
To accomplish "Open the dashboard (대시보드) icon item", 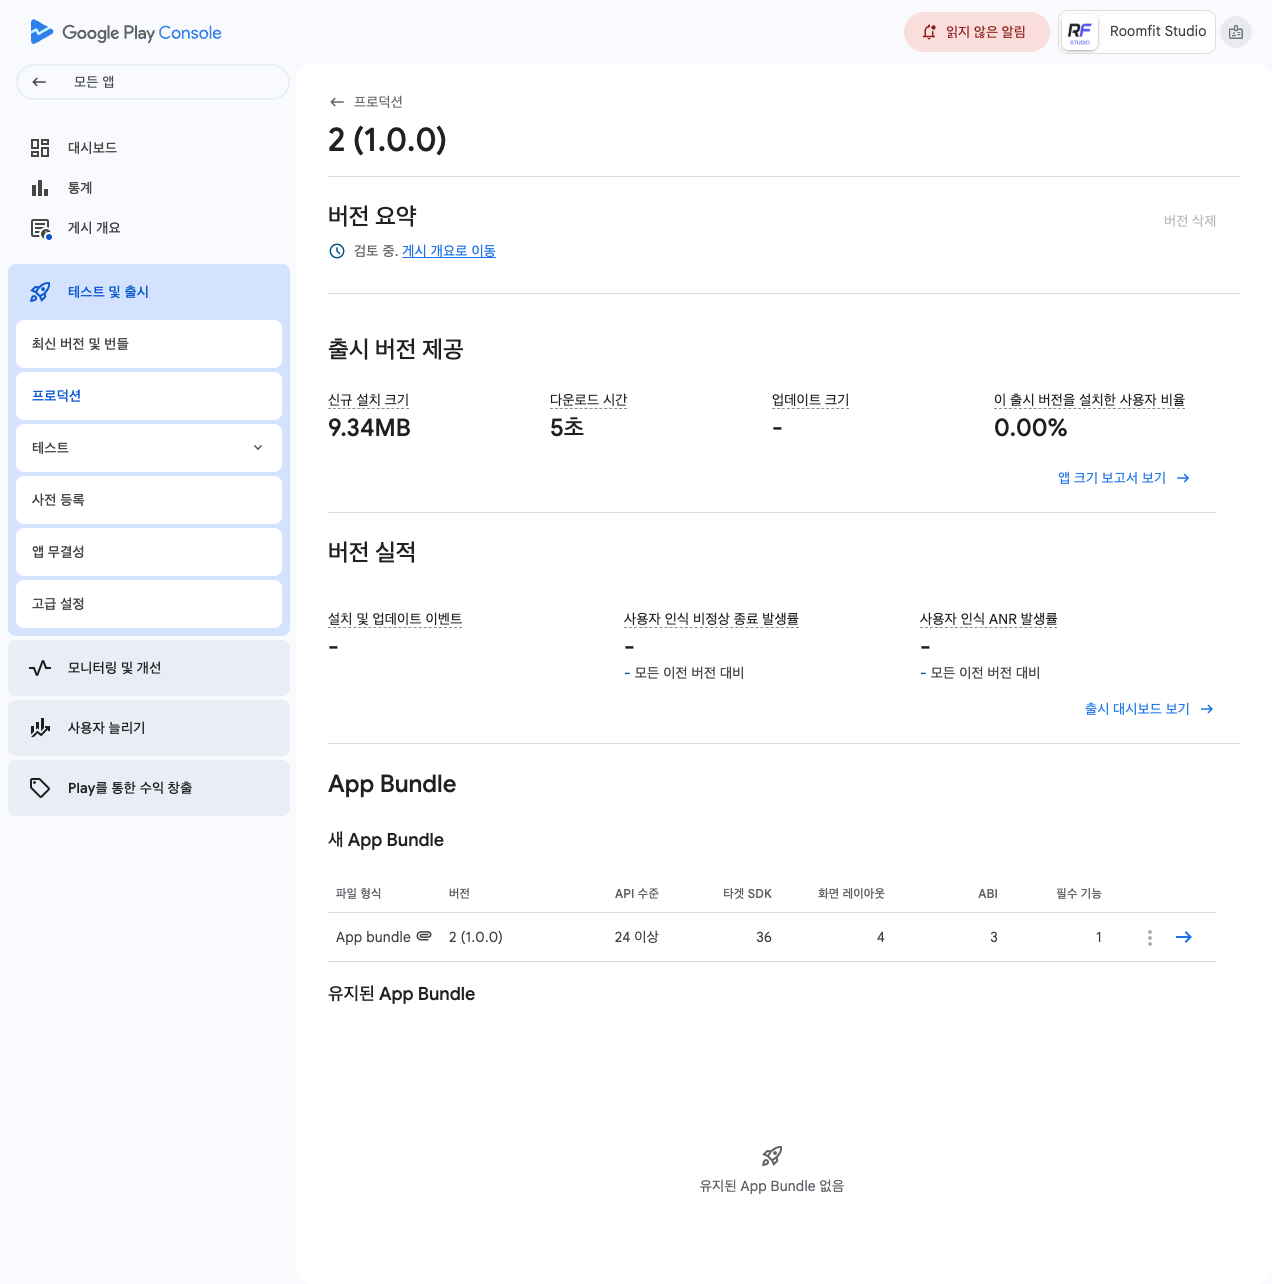I will click(40, 148).
